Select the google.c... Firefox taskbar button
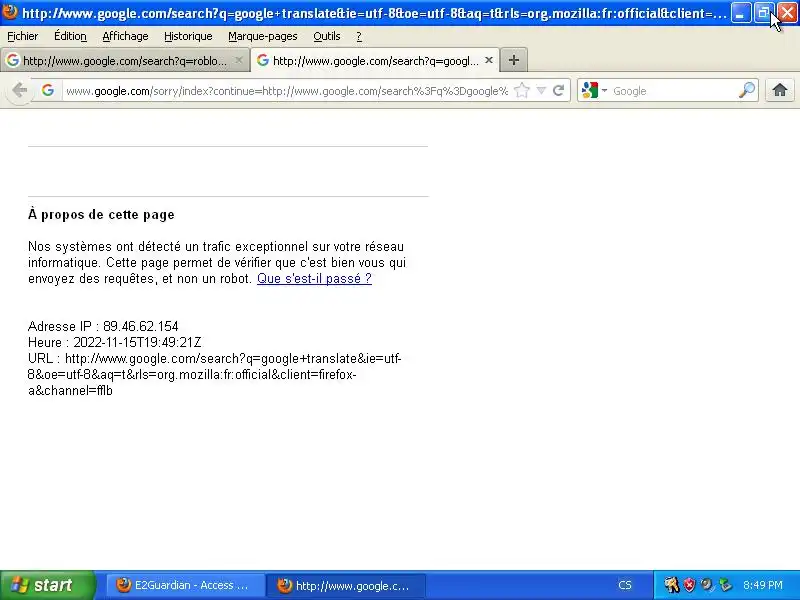The height and width of the screenshot is (600, 800). (345, 585)
